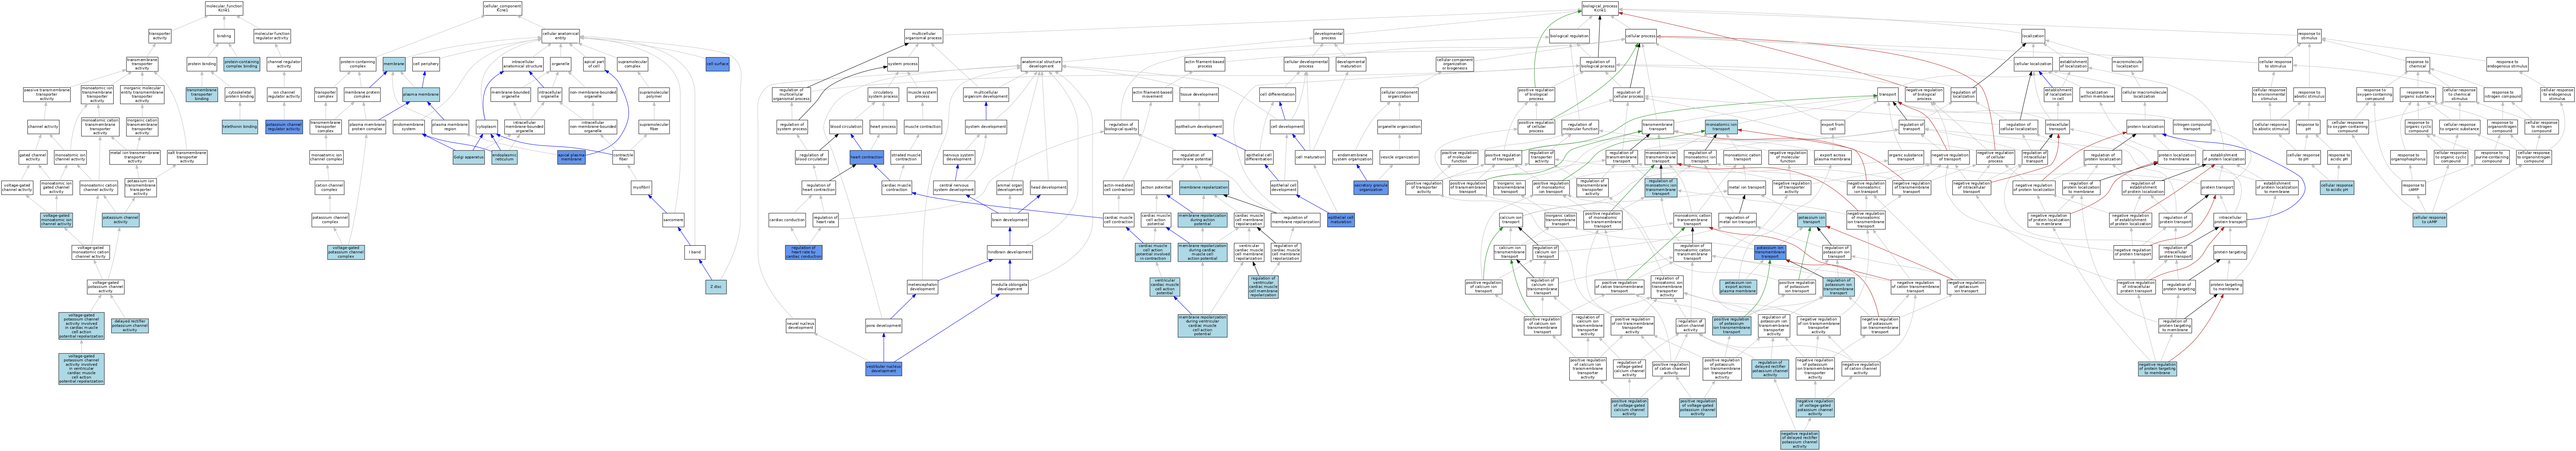Click the 'epithelium development' node
This screenshot has width=2576, height=451.
point(1198,127)
